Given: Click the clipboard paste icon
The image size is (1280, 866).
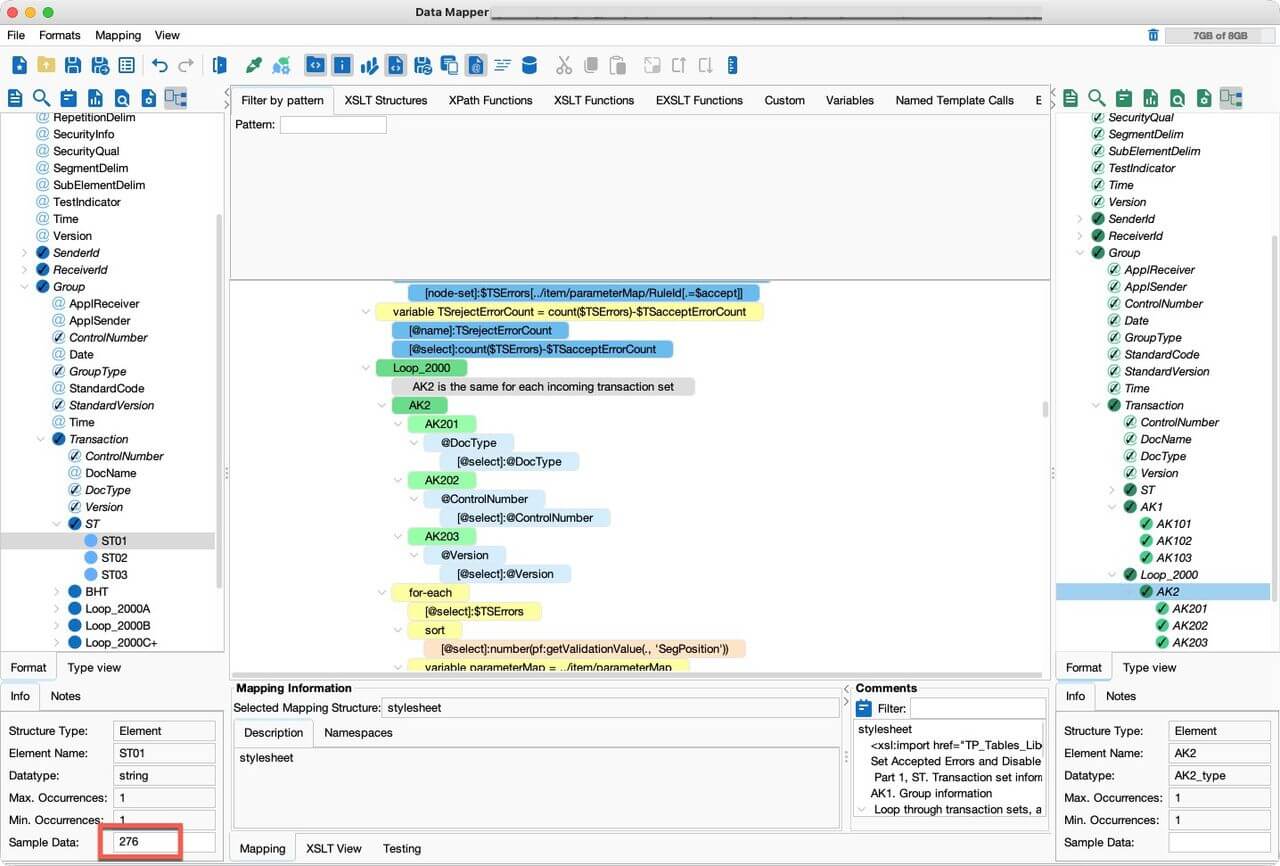Looking at the screenshot, I should click(617, 66).
